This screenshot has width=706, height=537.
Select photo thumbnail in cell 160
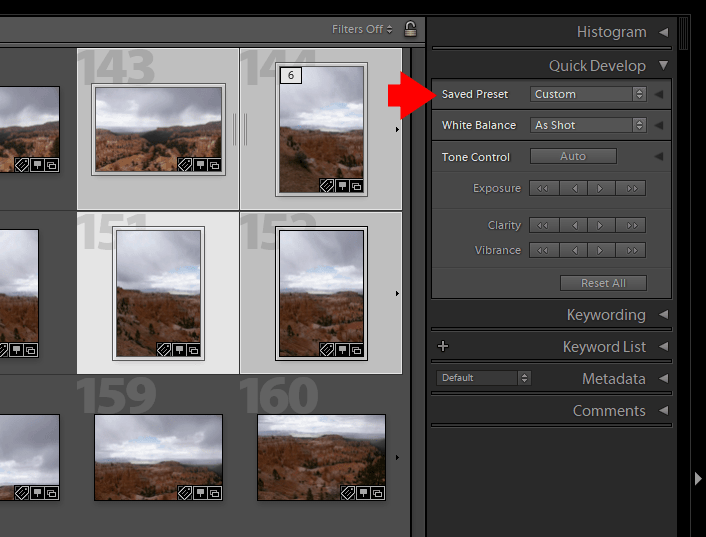click(x=321, y=457)
